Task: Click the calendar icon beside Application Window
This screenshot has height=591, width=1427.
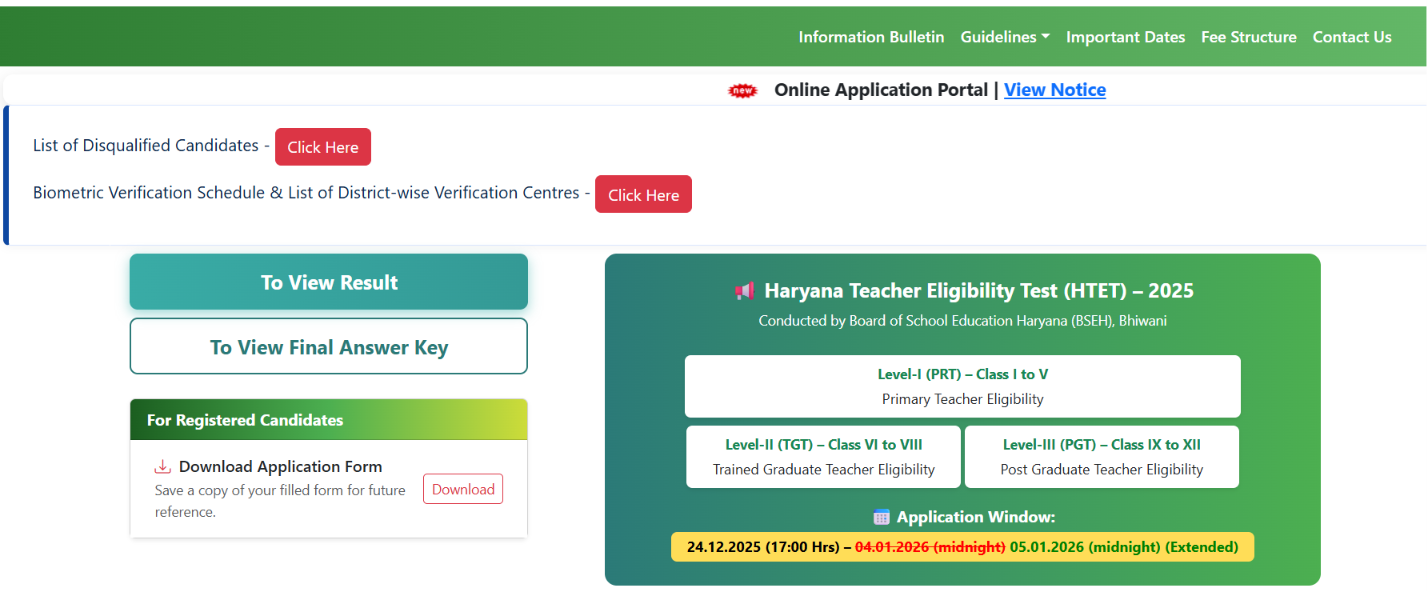Action: pyautogui.click(x=882, y=517)
